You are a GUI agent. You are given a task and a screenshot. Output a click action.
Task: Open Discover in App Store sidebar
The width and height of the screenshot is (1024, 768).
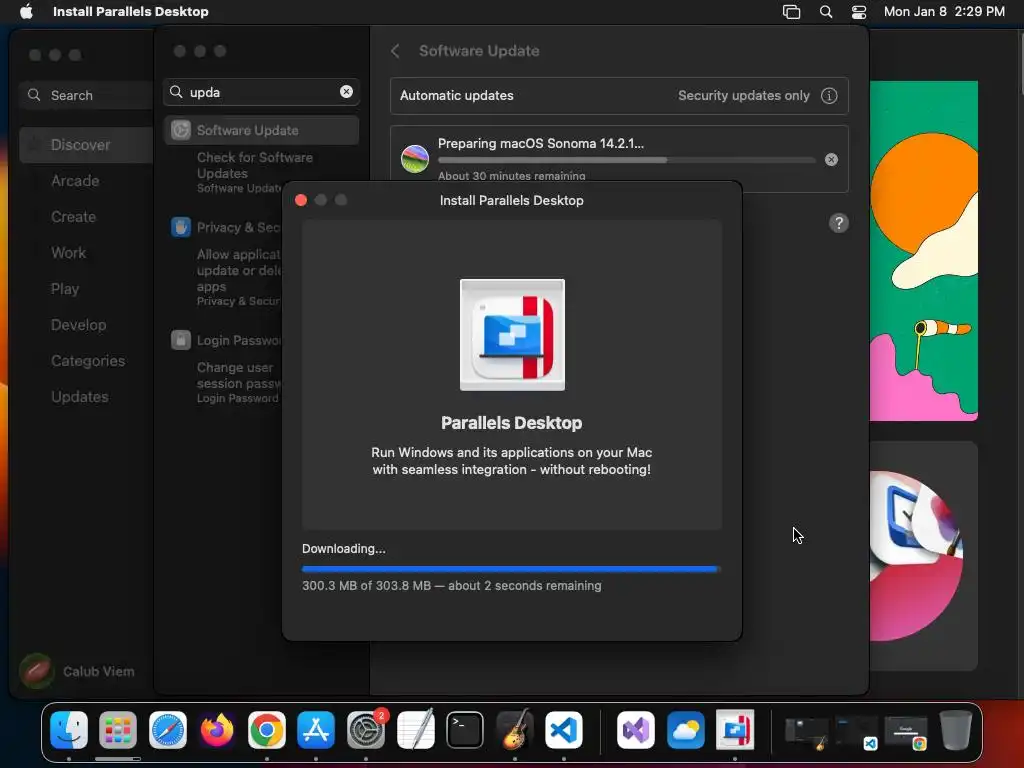coord(86,145)
